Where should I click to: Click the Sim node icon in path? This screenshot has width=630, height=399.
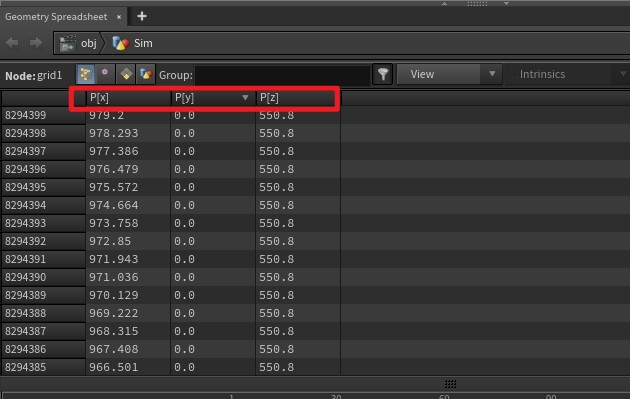(120, 43)
